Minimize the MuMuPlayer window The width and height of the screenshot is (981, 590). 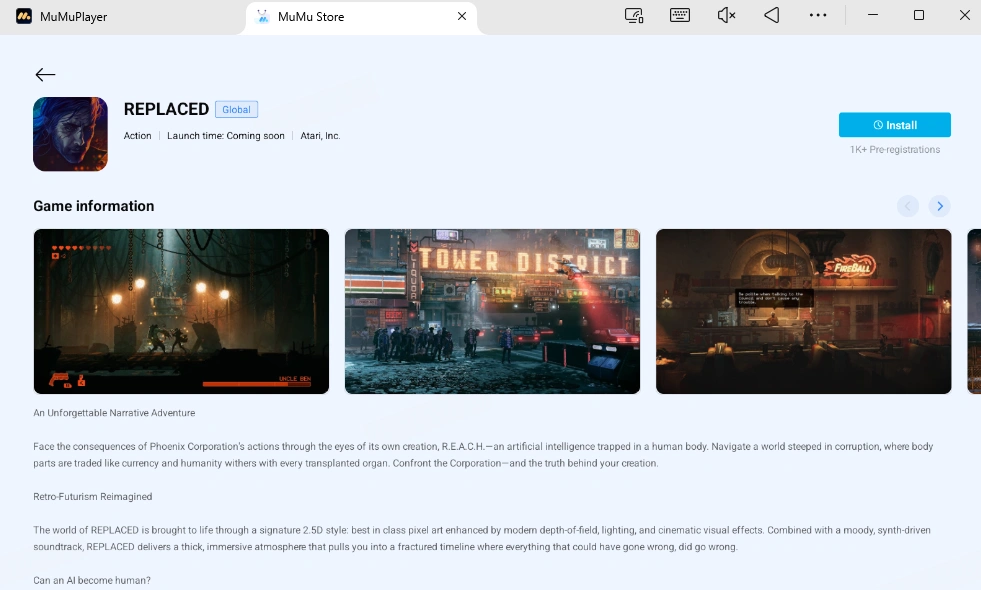[873, 16]
